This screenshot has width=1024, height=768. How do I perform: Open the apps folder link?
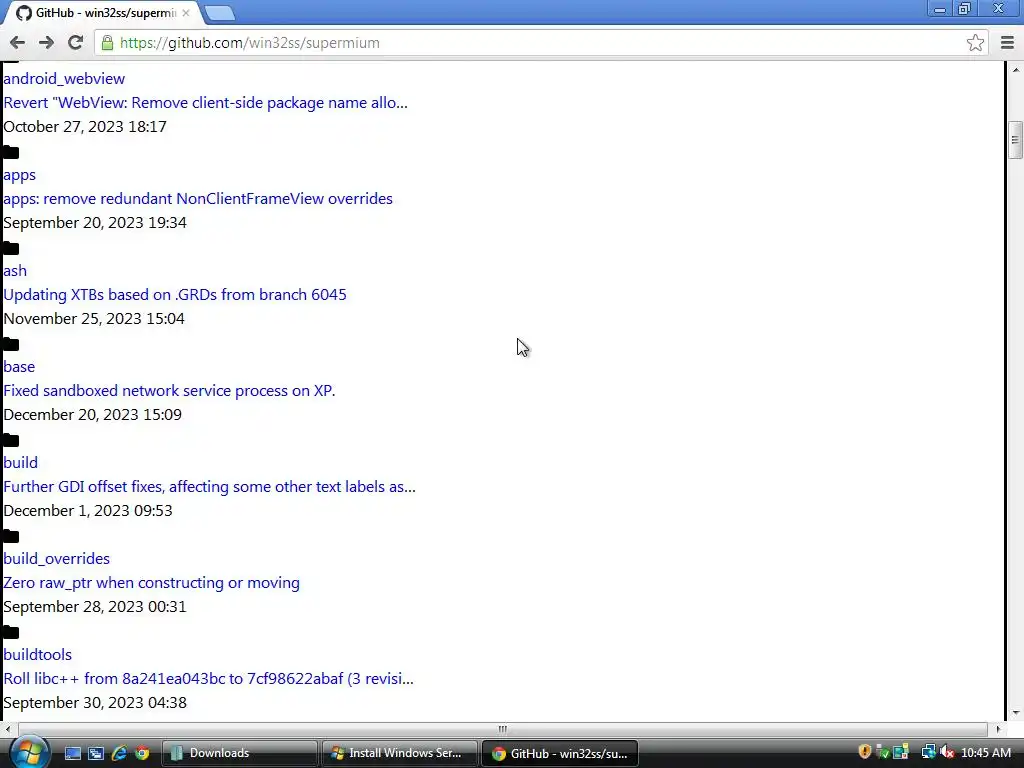coord(20,175)
